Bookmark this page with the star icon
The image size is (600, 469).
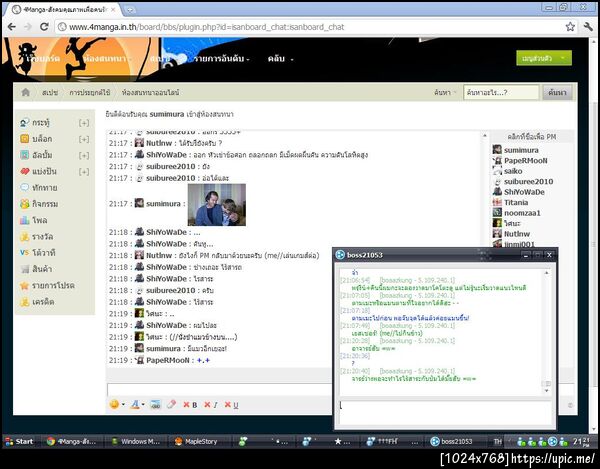coord(570,27)
